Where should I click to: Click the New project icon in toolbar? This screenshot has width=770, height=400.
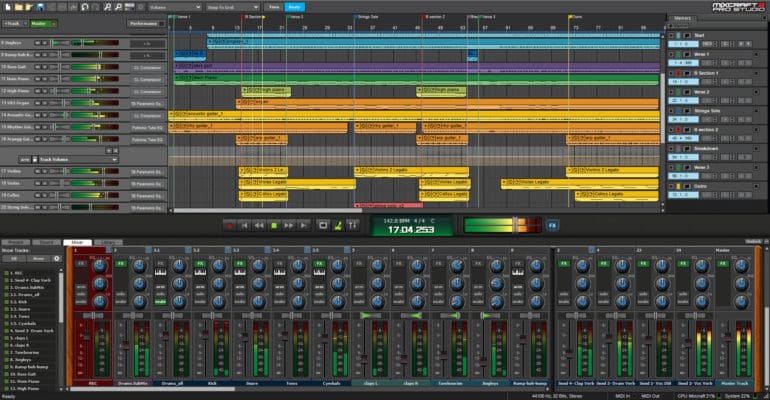pos(7,6)
